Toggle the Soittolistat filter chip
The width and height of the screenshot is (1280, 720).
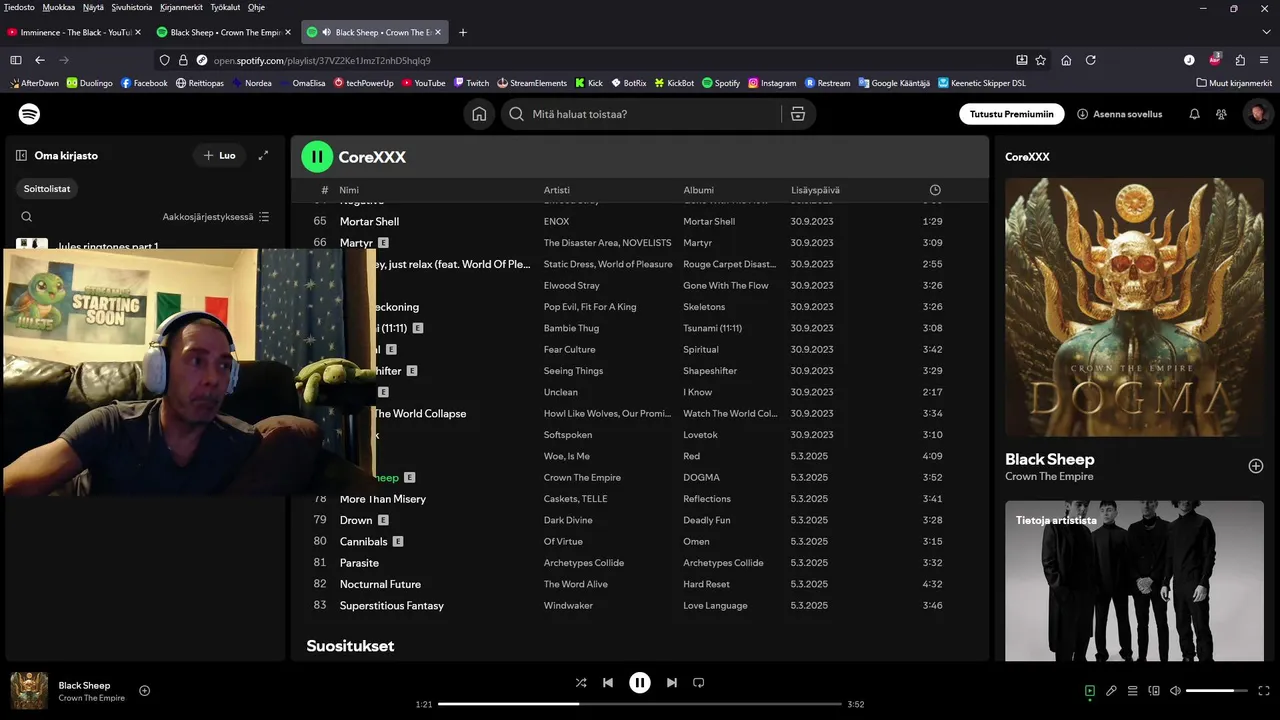48,188
